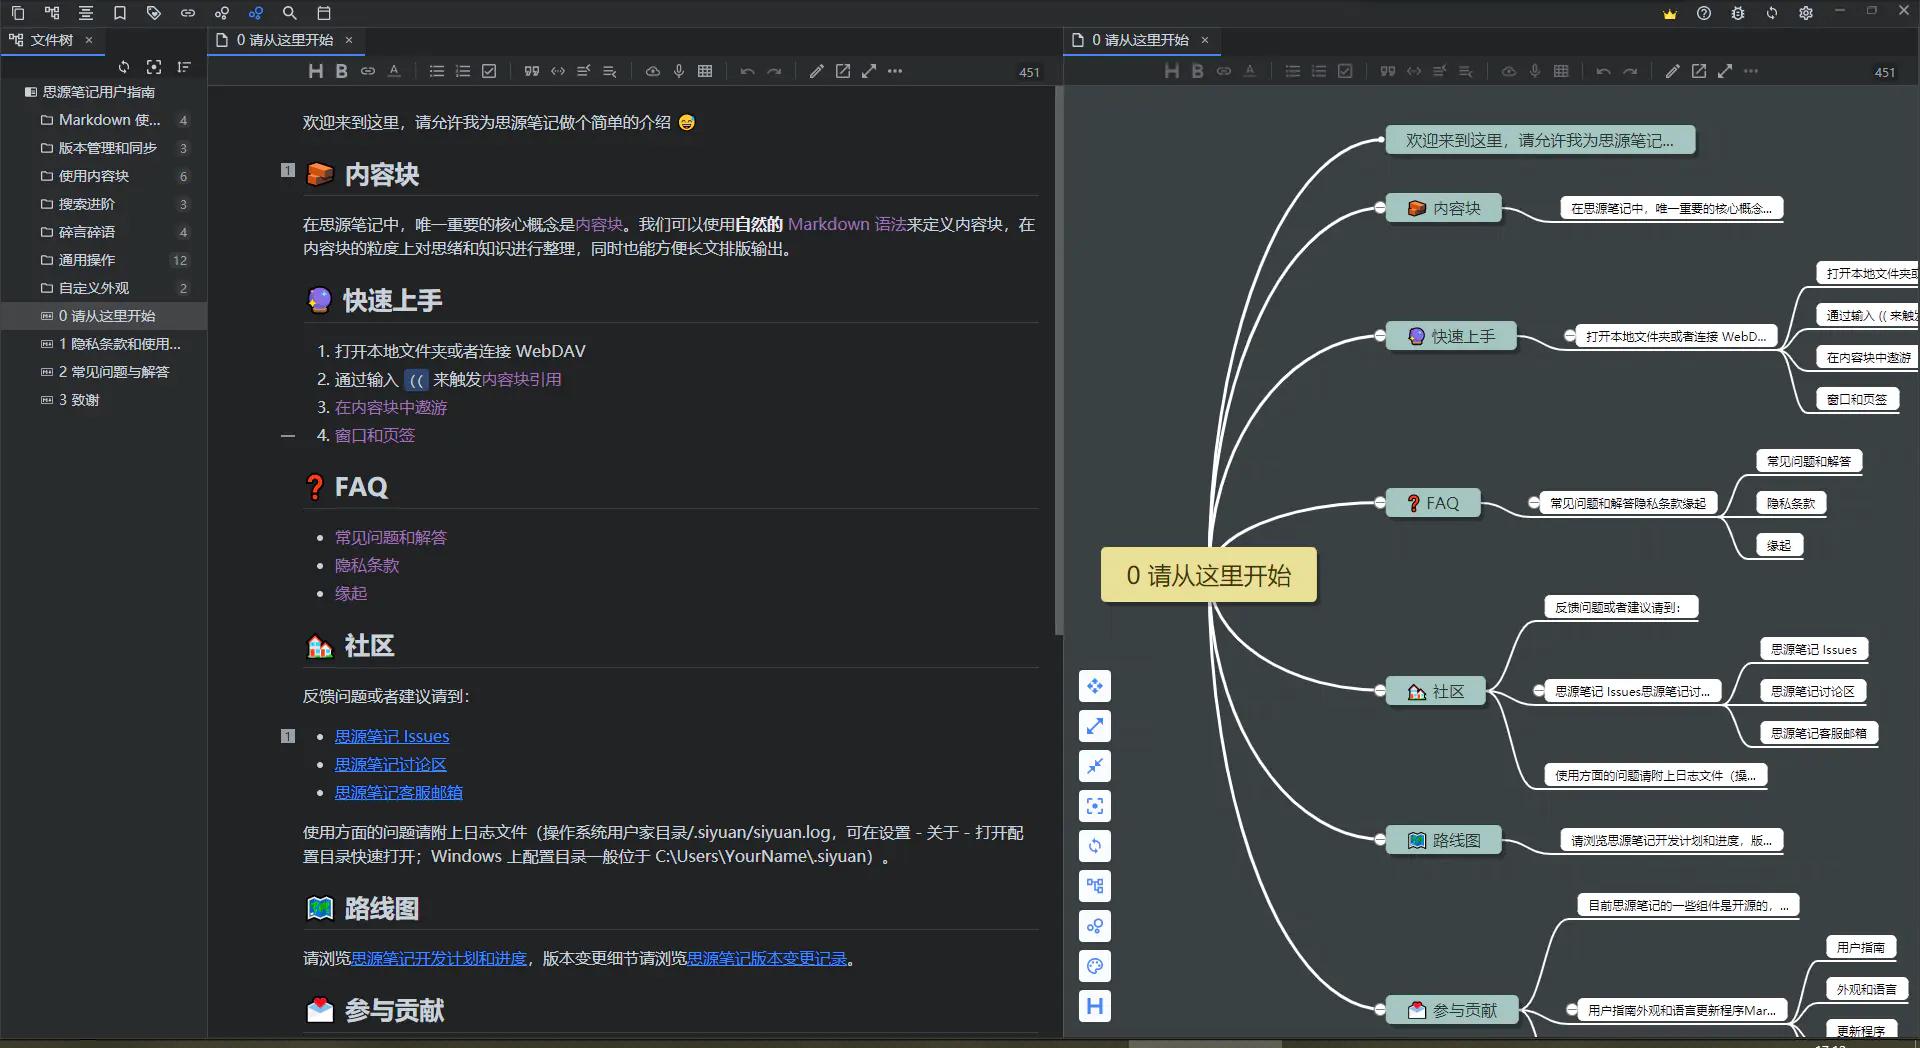Close the 文件树 panel tab
Screen dimensions: 1920x1048
click(89, 40)
